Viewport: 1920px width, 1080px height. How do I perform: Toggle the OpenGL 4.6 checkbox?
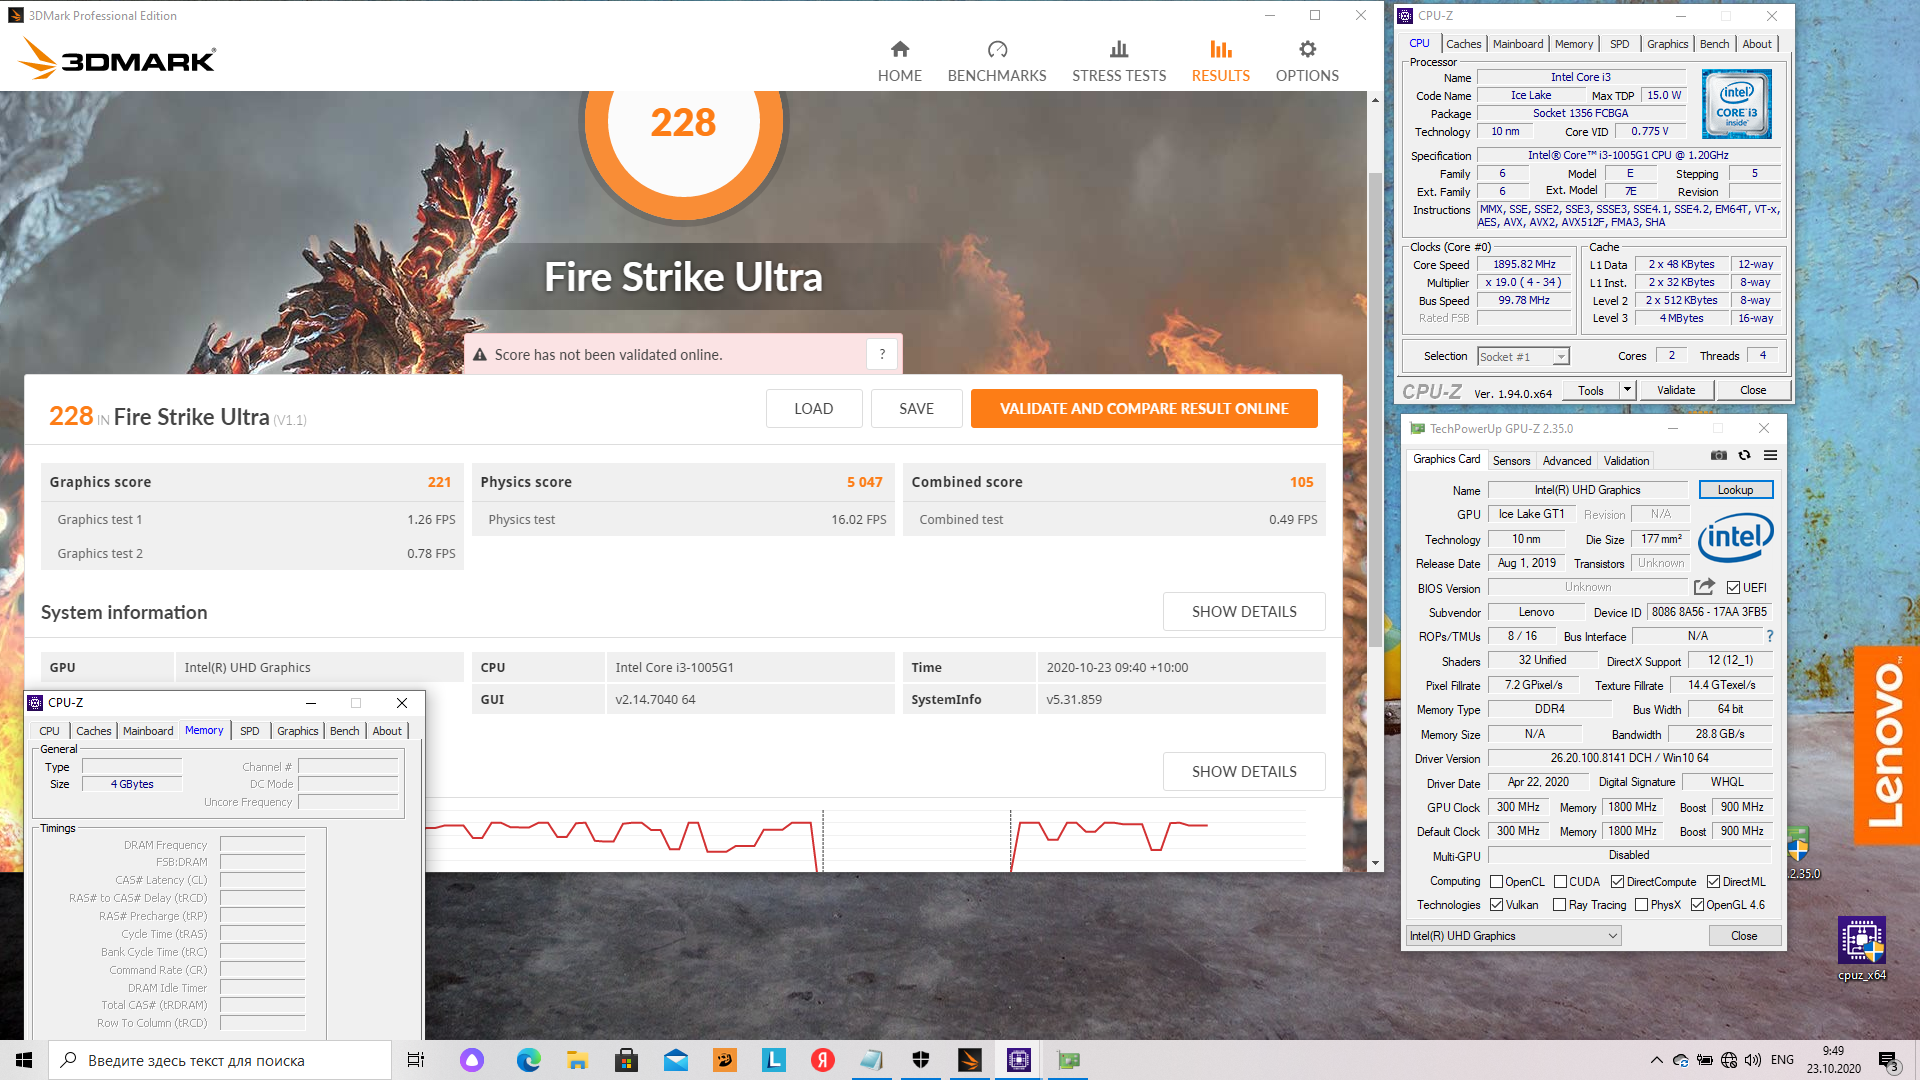pos(1697,905)
